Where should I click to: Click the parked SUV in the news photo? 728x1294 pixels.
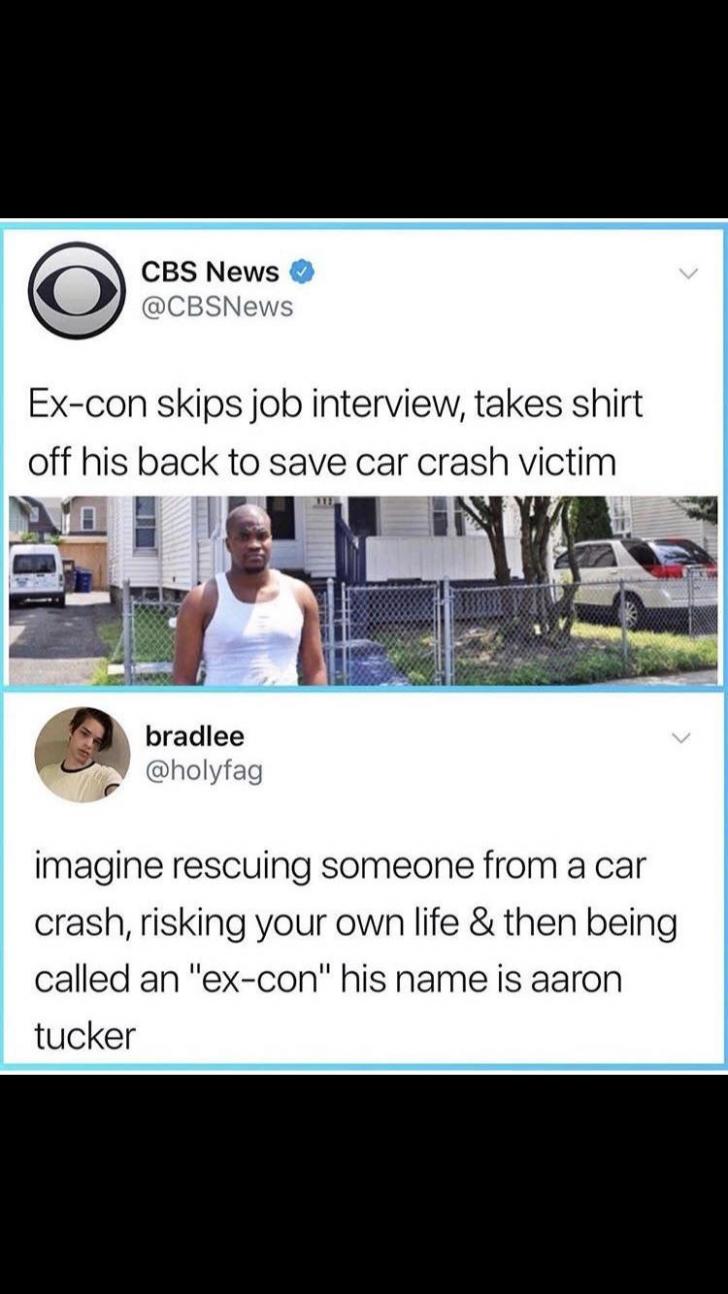636,580
